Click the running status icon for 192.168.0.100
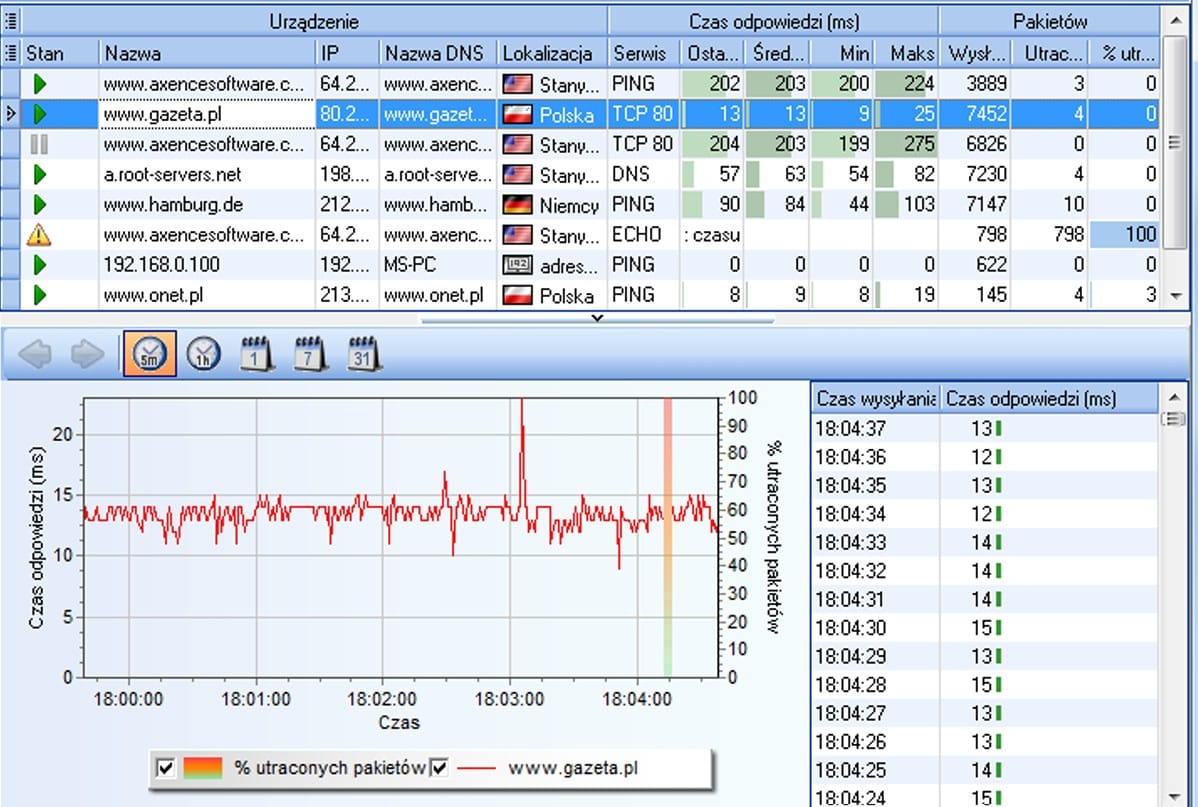Viewport: 1198px width, 807px height. 40,264
